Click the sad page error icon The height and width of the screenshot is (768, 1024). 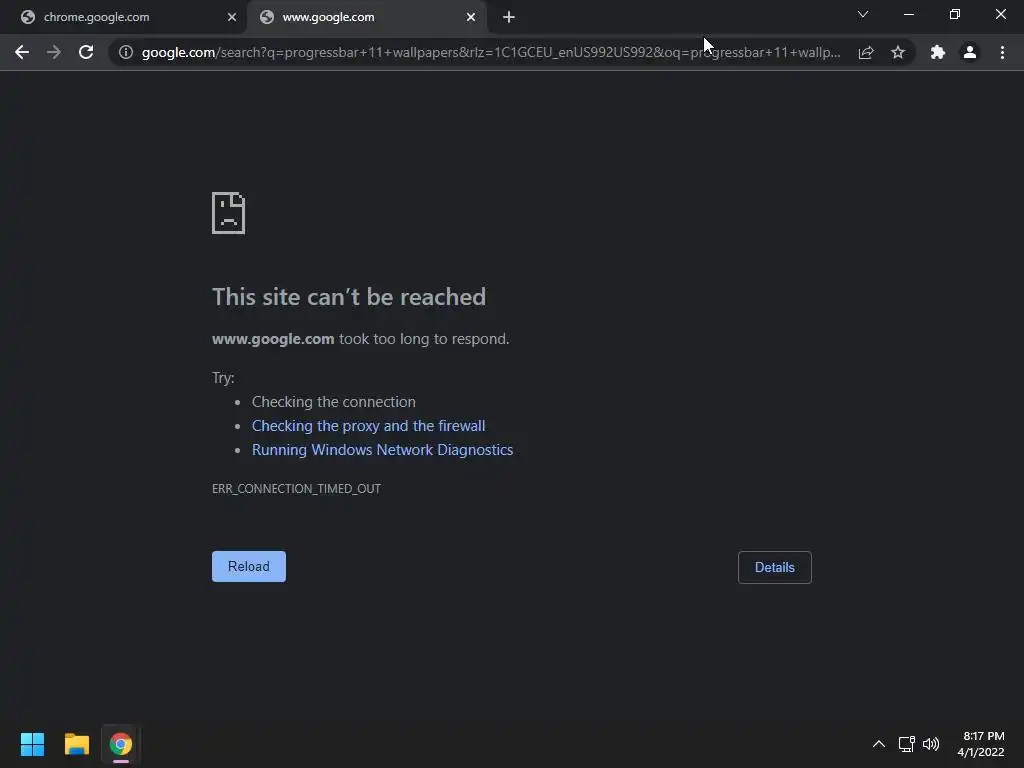229,213
